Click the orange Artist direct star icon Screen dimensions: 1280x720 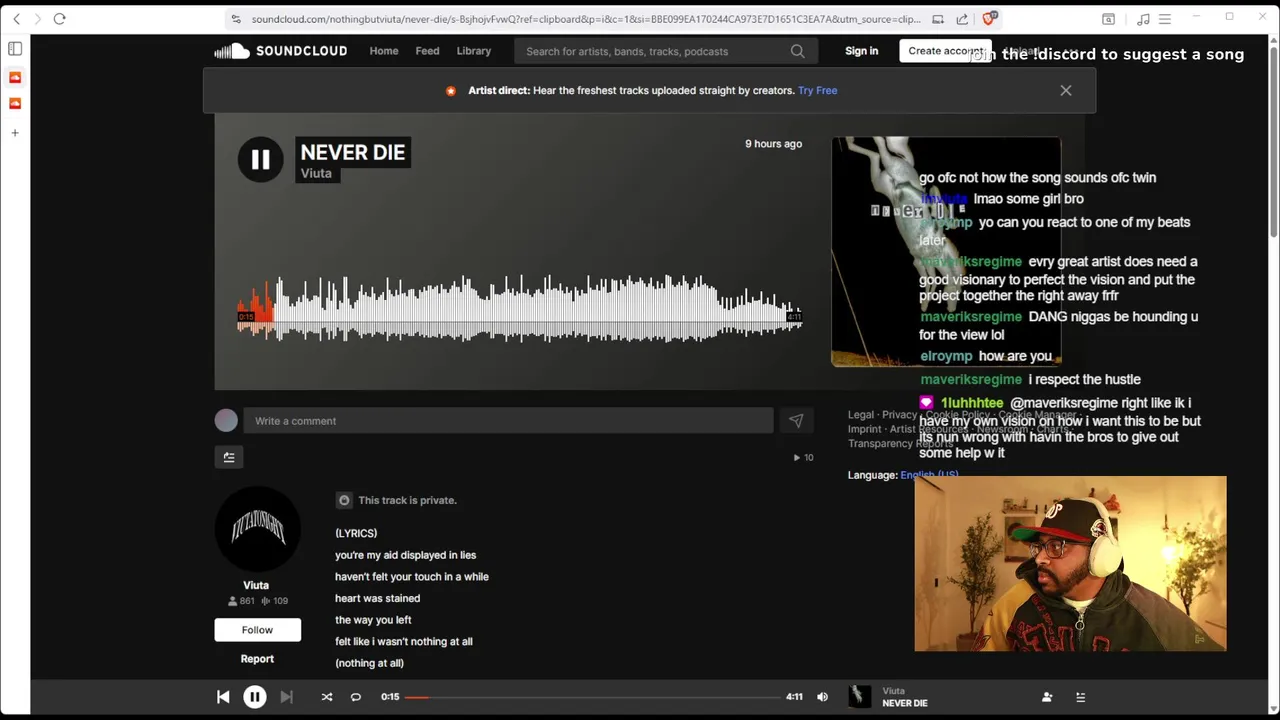(x=451, y=91)
